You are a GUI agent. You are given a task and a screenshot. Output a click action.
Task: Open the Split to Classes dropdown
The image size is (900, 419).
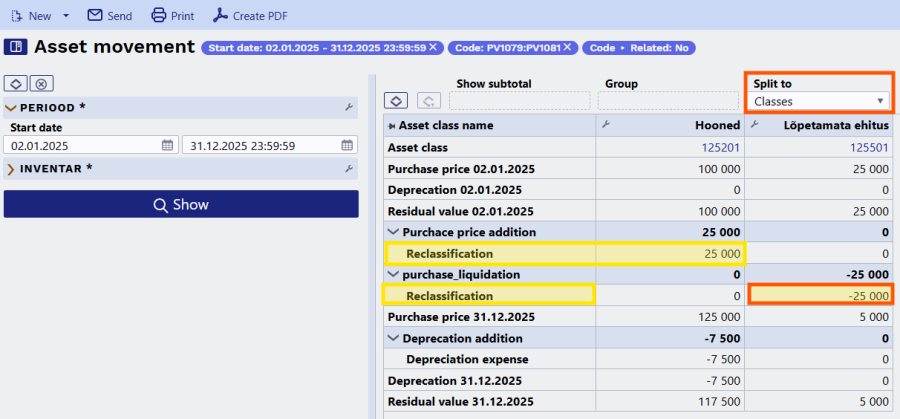click(818, 102)
